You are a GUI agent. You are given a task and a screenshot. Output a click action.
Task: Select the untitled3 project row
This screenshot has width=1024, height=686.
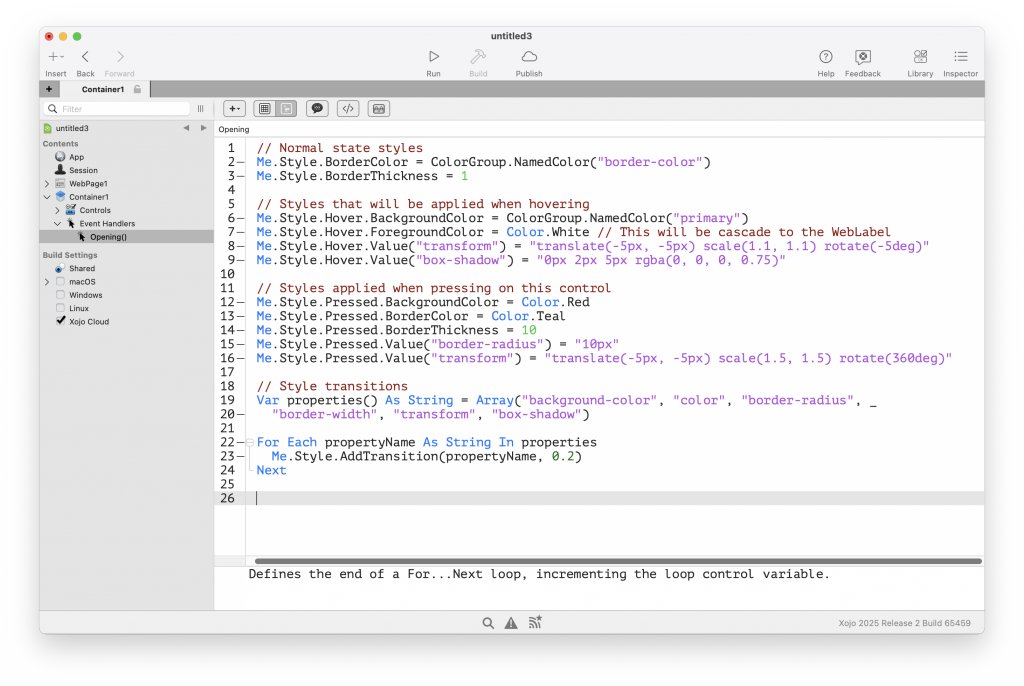[x=72, y=128]
